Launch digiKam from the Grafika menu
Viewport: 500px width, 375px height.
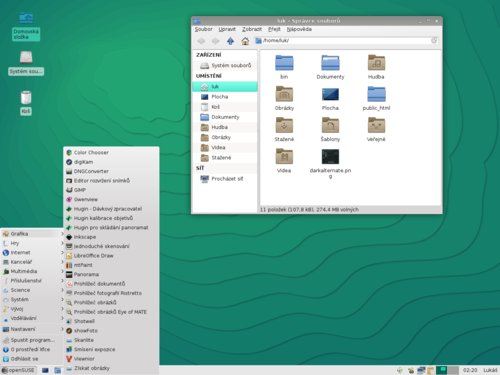click(x=111, y=162)
